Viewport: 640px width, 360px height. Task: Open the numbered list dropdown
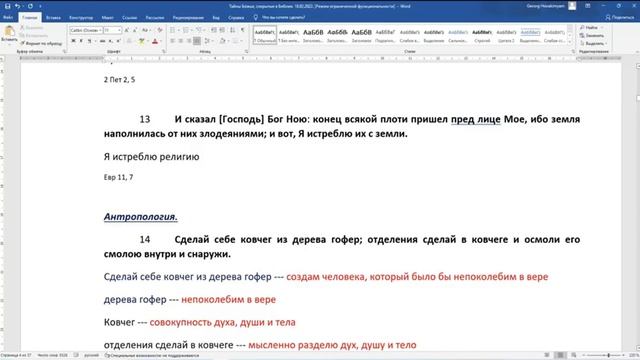click(192, 30)
